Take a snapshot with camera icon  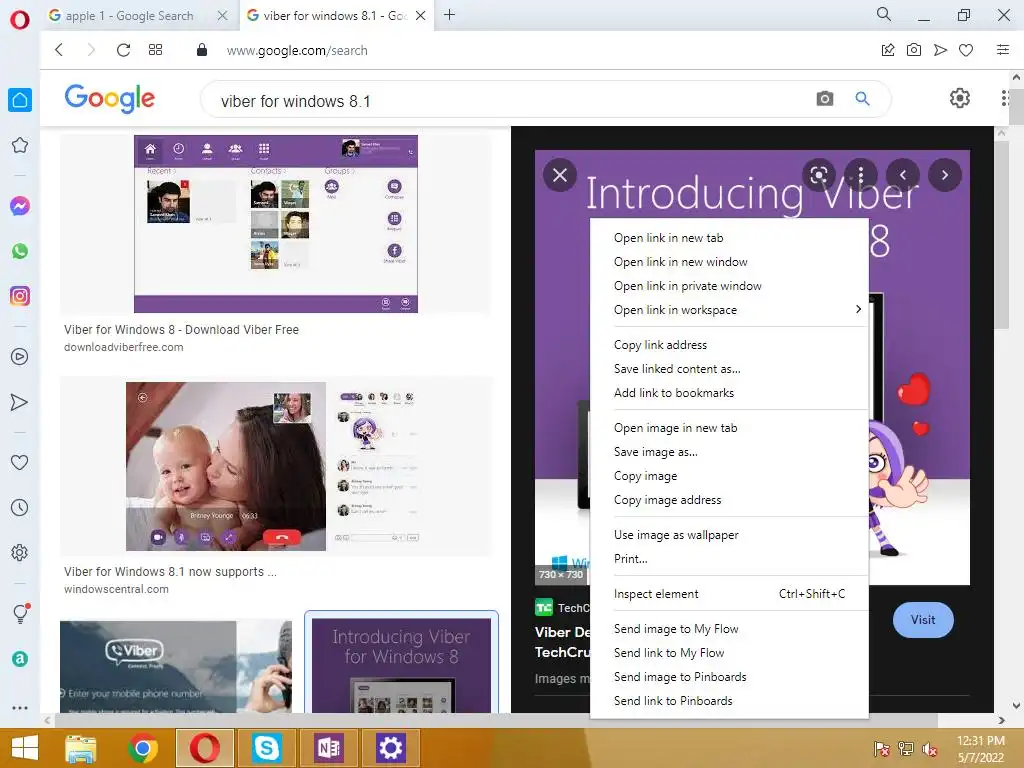click(x=914, y=50)
